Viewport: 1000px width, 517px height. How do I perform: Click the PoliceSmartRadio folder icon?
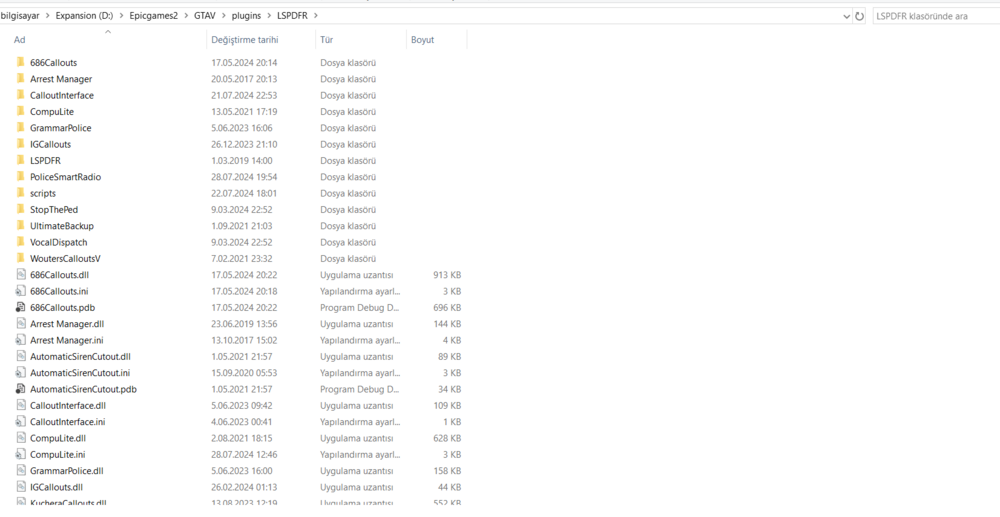[x=20, y=177]
